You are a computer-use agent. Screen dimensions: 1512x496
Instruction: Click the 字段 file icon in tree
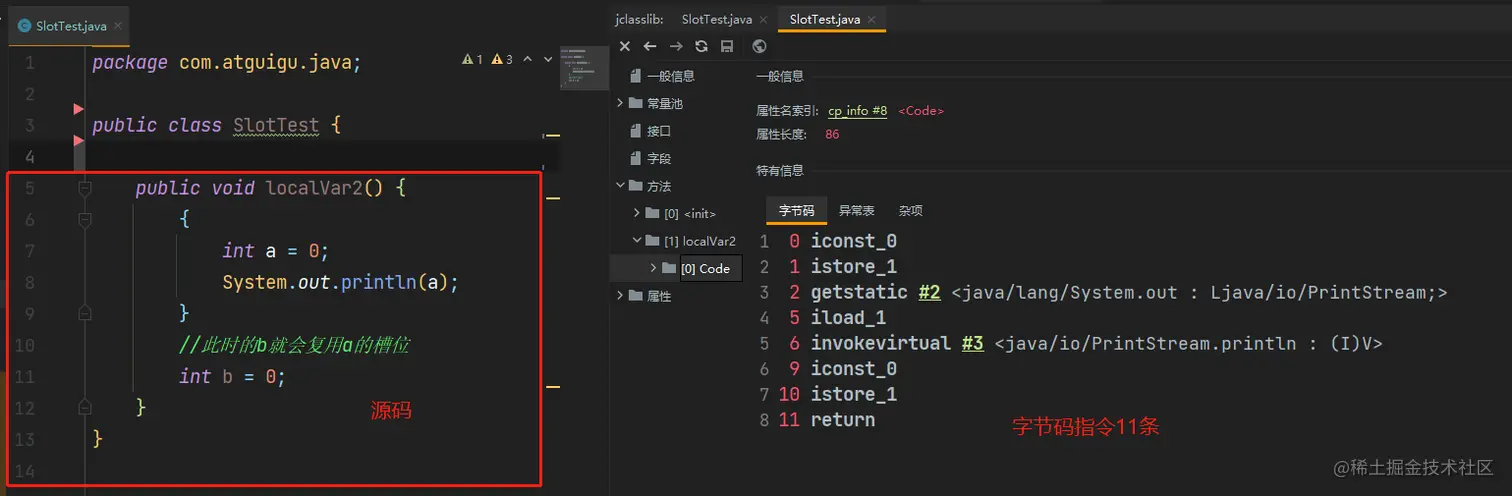tap(636, 159)
